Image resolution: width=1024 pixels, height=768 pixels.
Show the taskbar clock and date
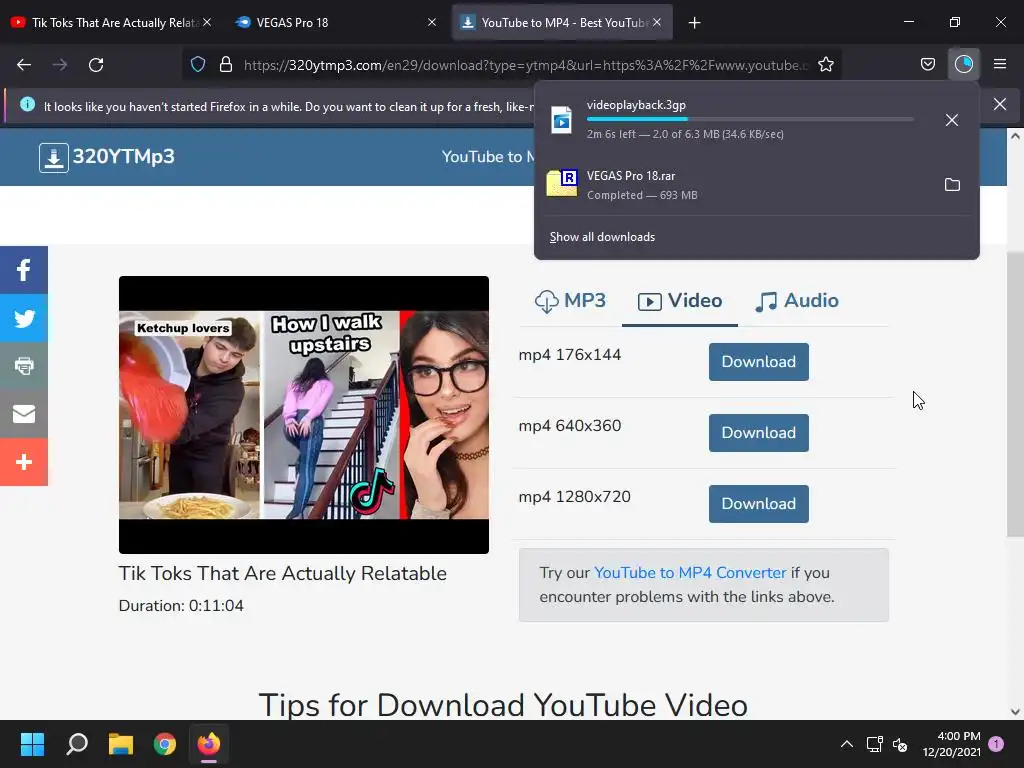point(952,744)
